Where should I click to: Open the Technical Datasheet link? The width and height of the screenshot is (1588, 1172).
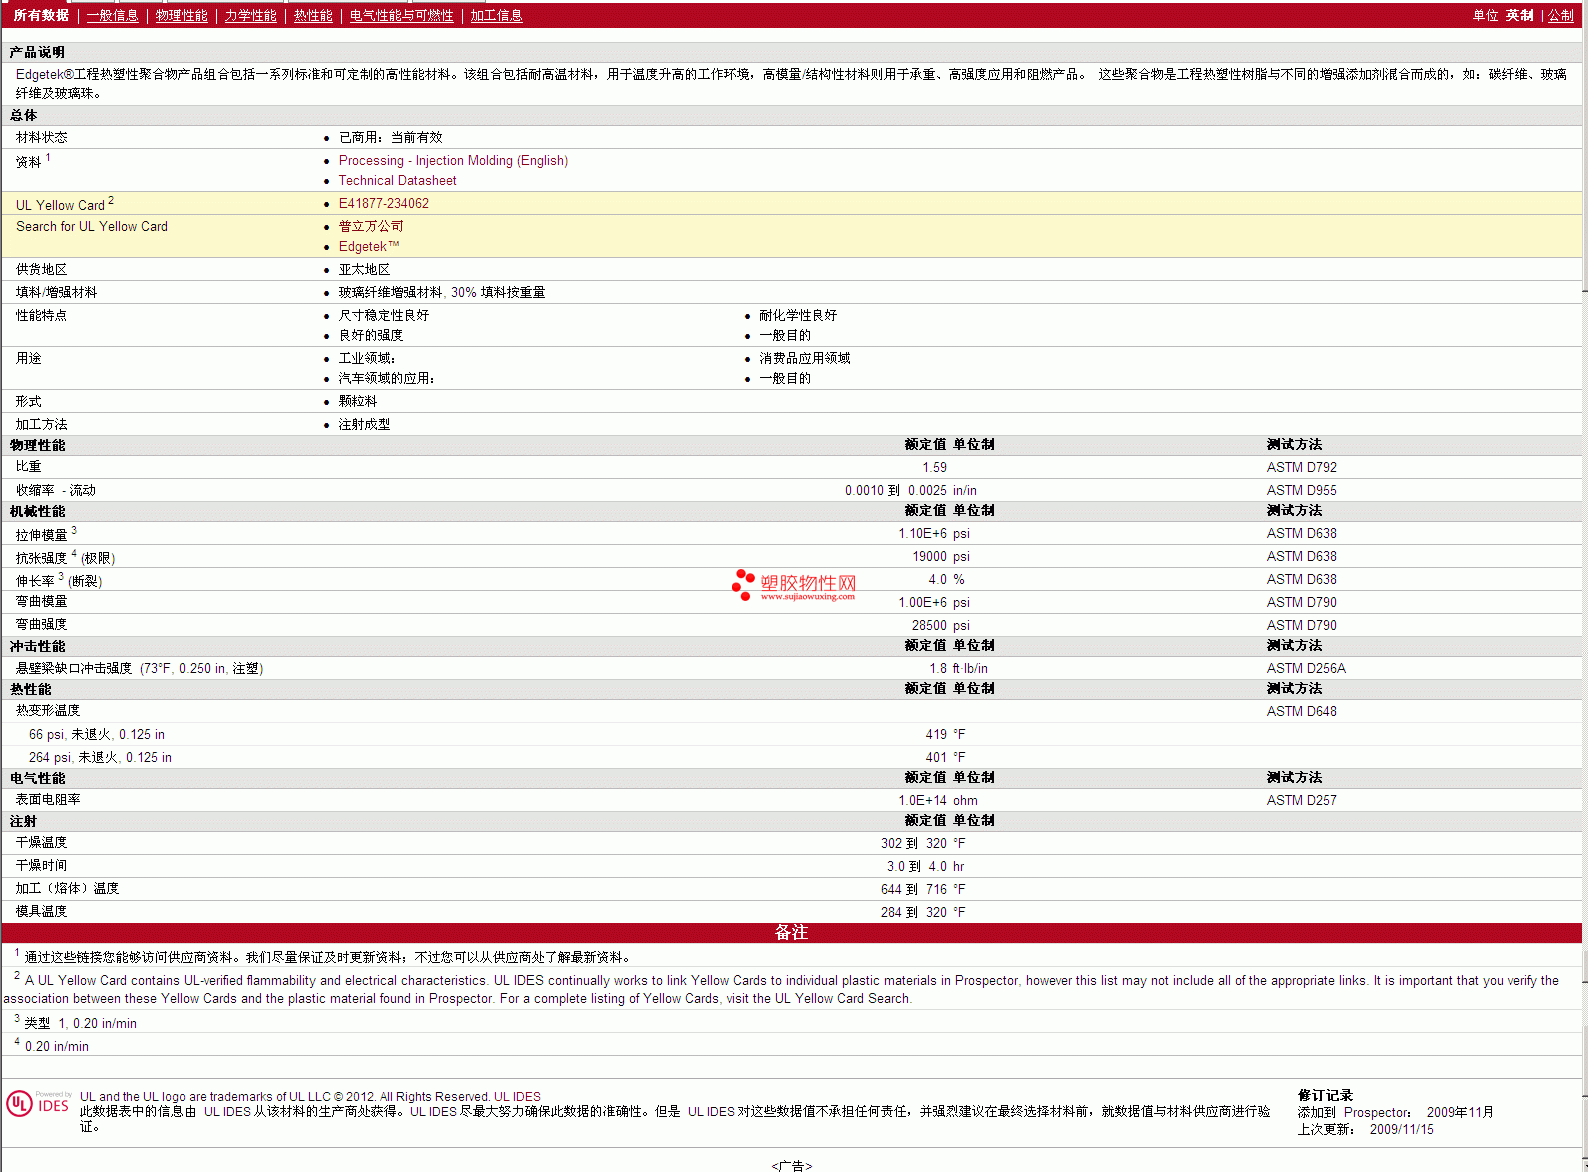[x=397, y=181]
